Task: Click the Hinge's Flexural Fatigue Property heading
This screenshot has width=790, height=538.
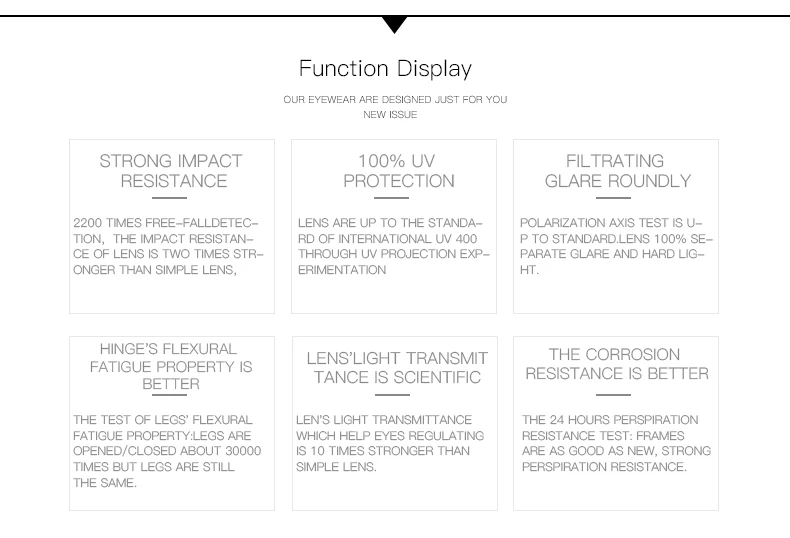Action: click(x=171, y=366)
